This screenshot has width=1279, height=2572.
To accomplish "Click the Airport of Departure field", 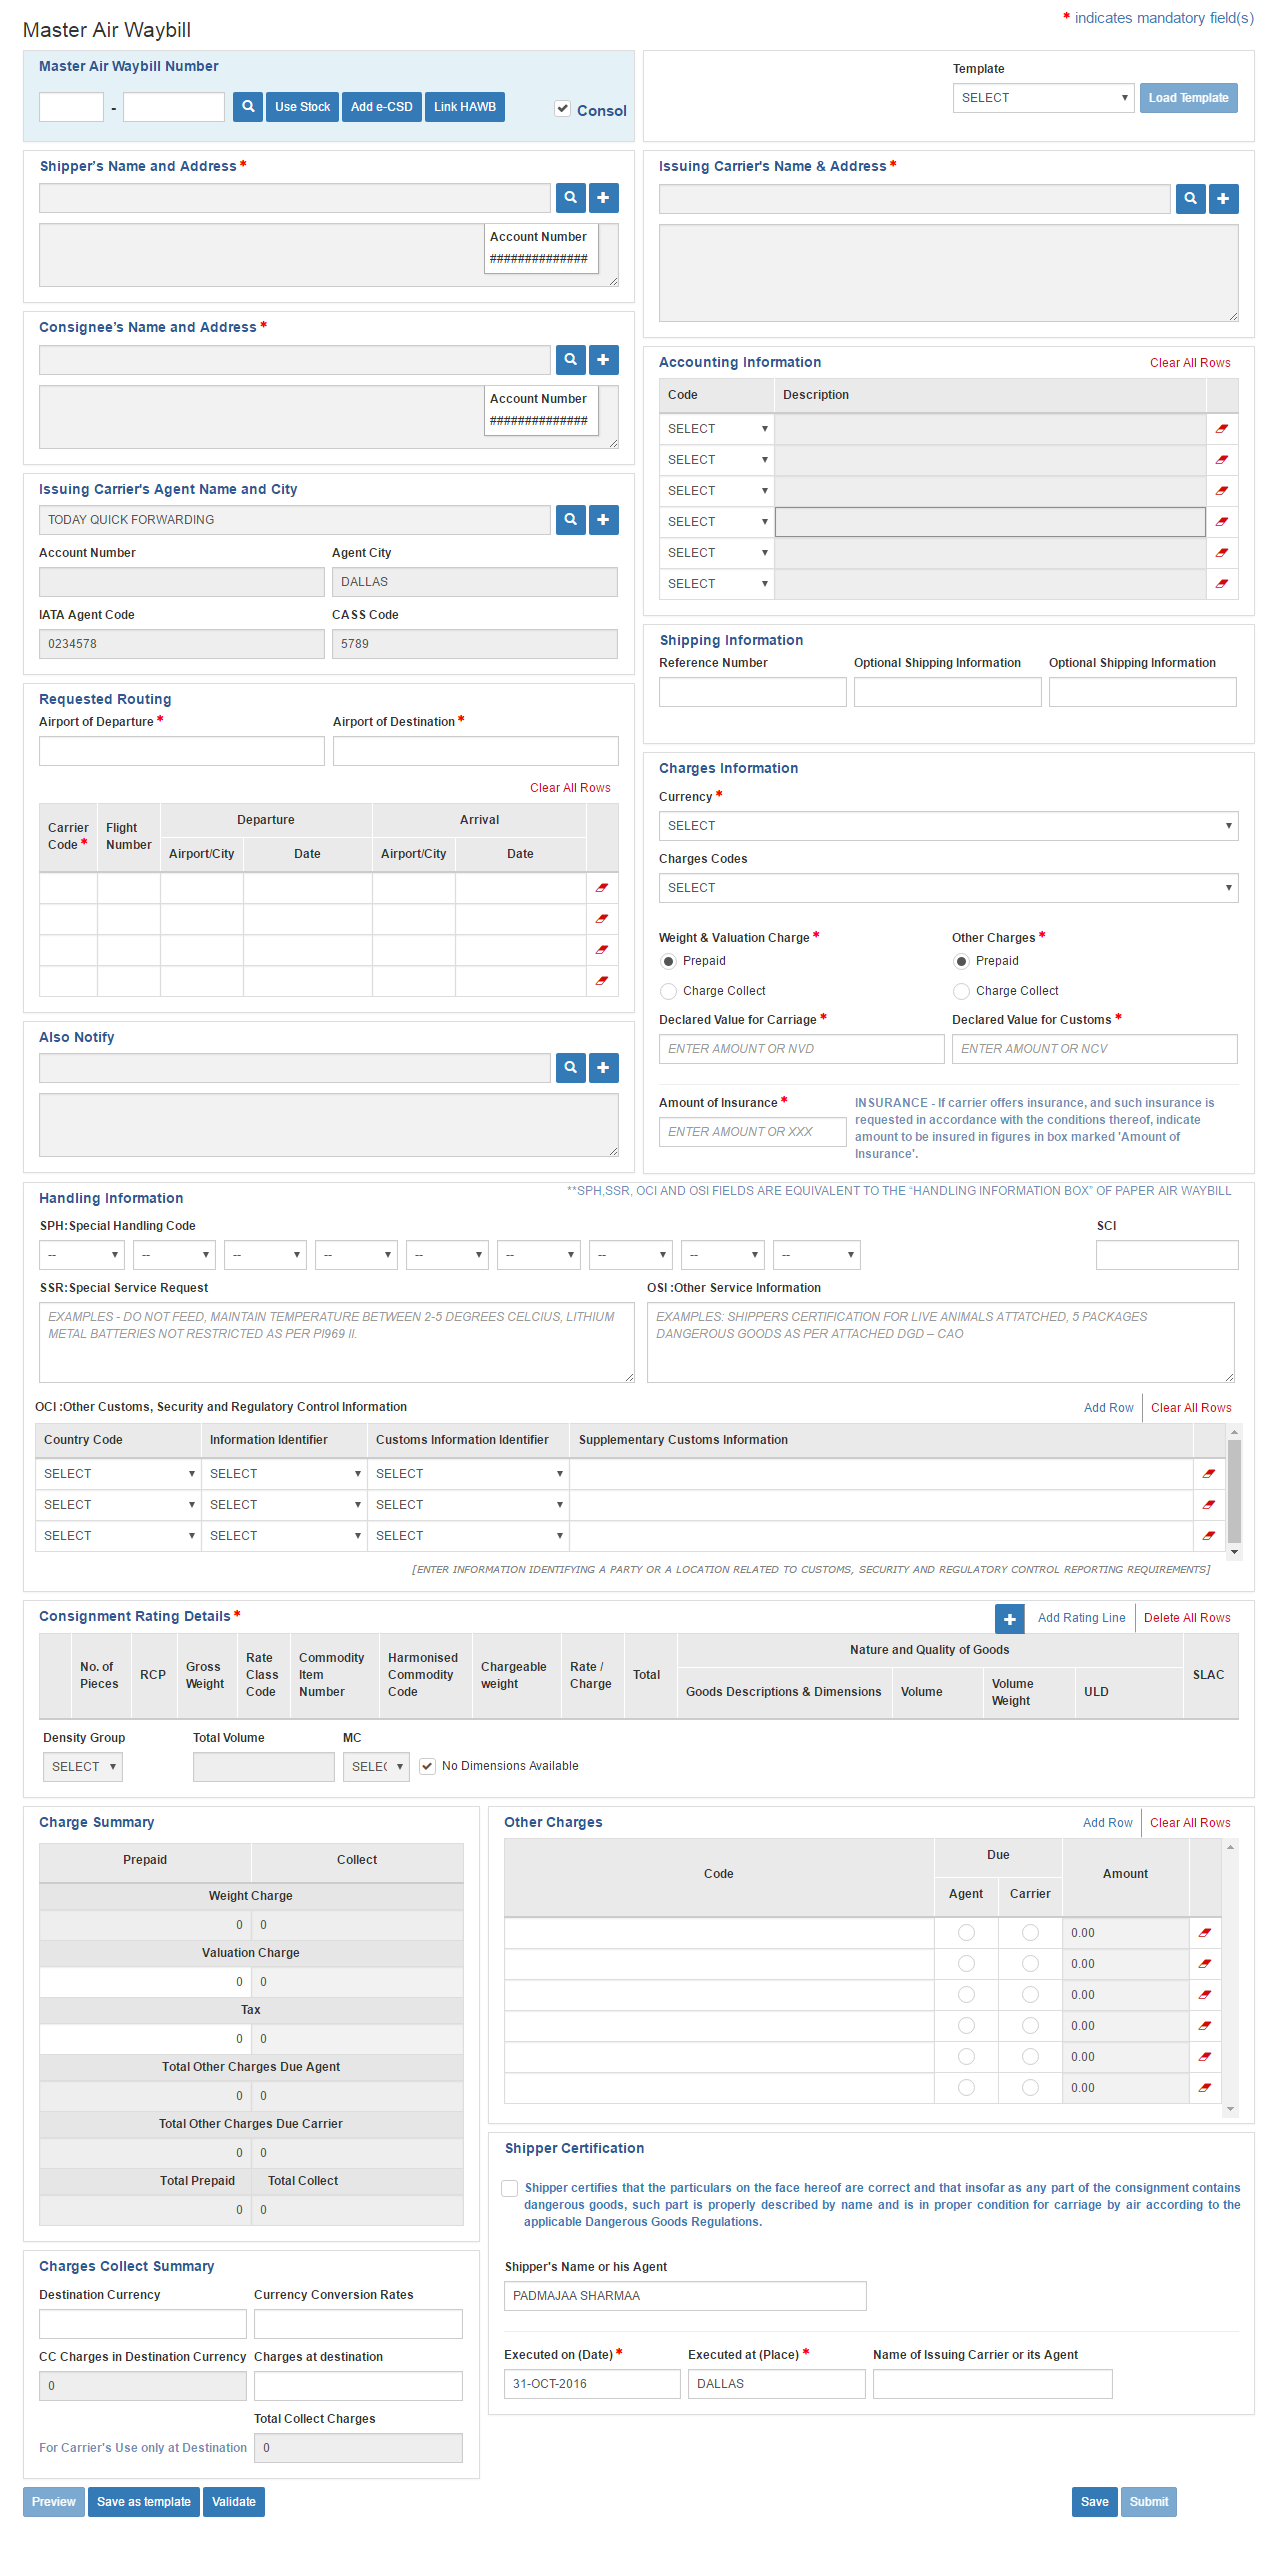I will pos(182,751).
